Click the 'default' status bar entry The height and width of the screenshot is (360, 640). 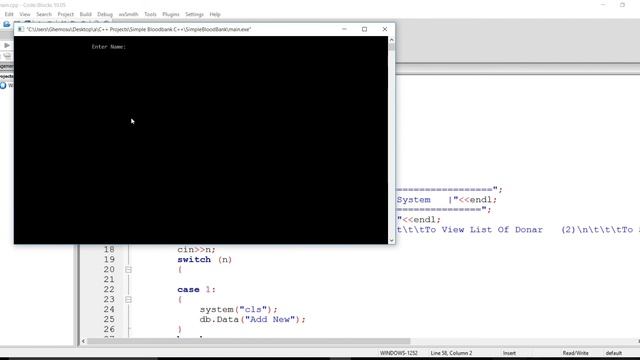click(x=613, y=353)
